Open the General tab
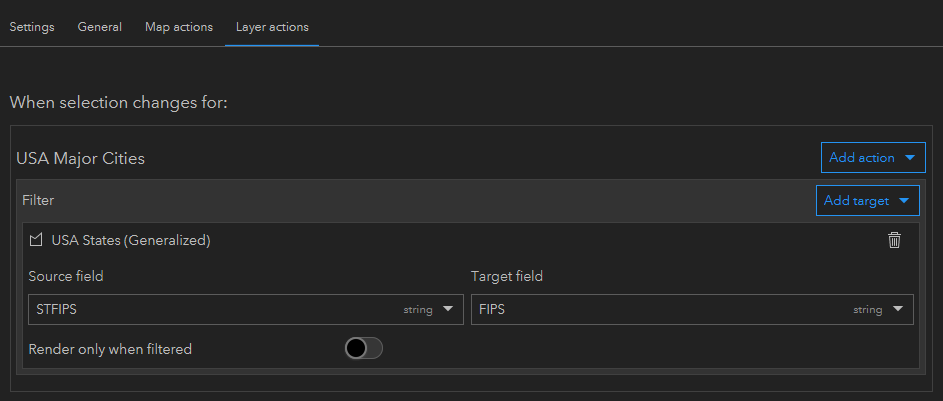The width and height of the screenshot is (943, 401). coord(100,27)
